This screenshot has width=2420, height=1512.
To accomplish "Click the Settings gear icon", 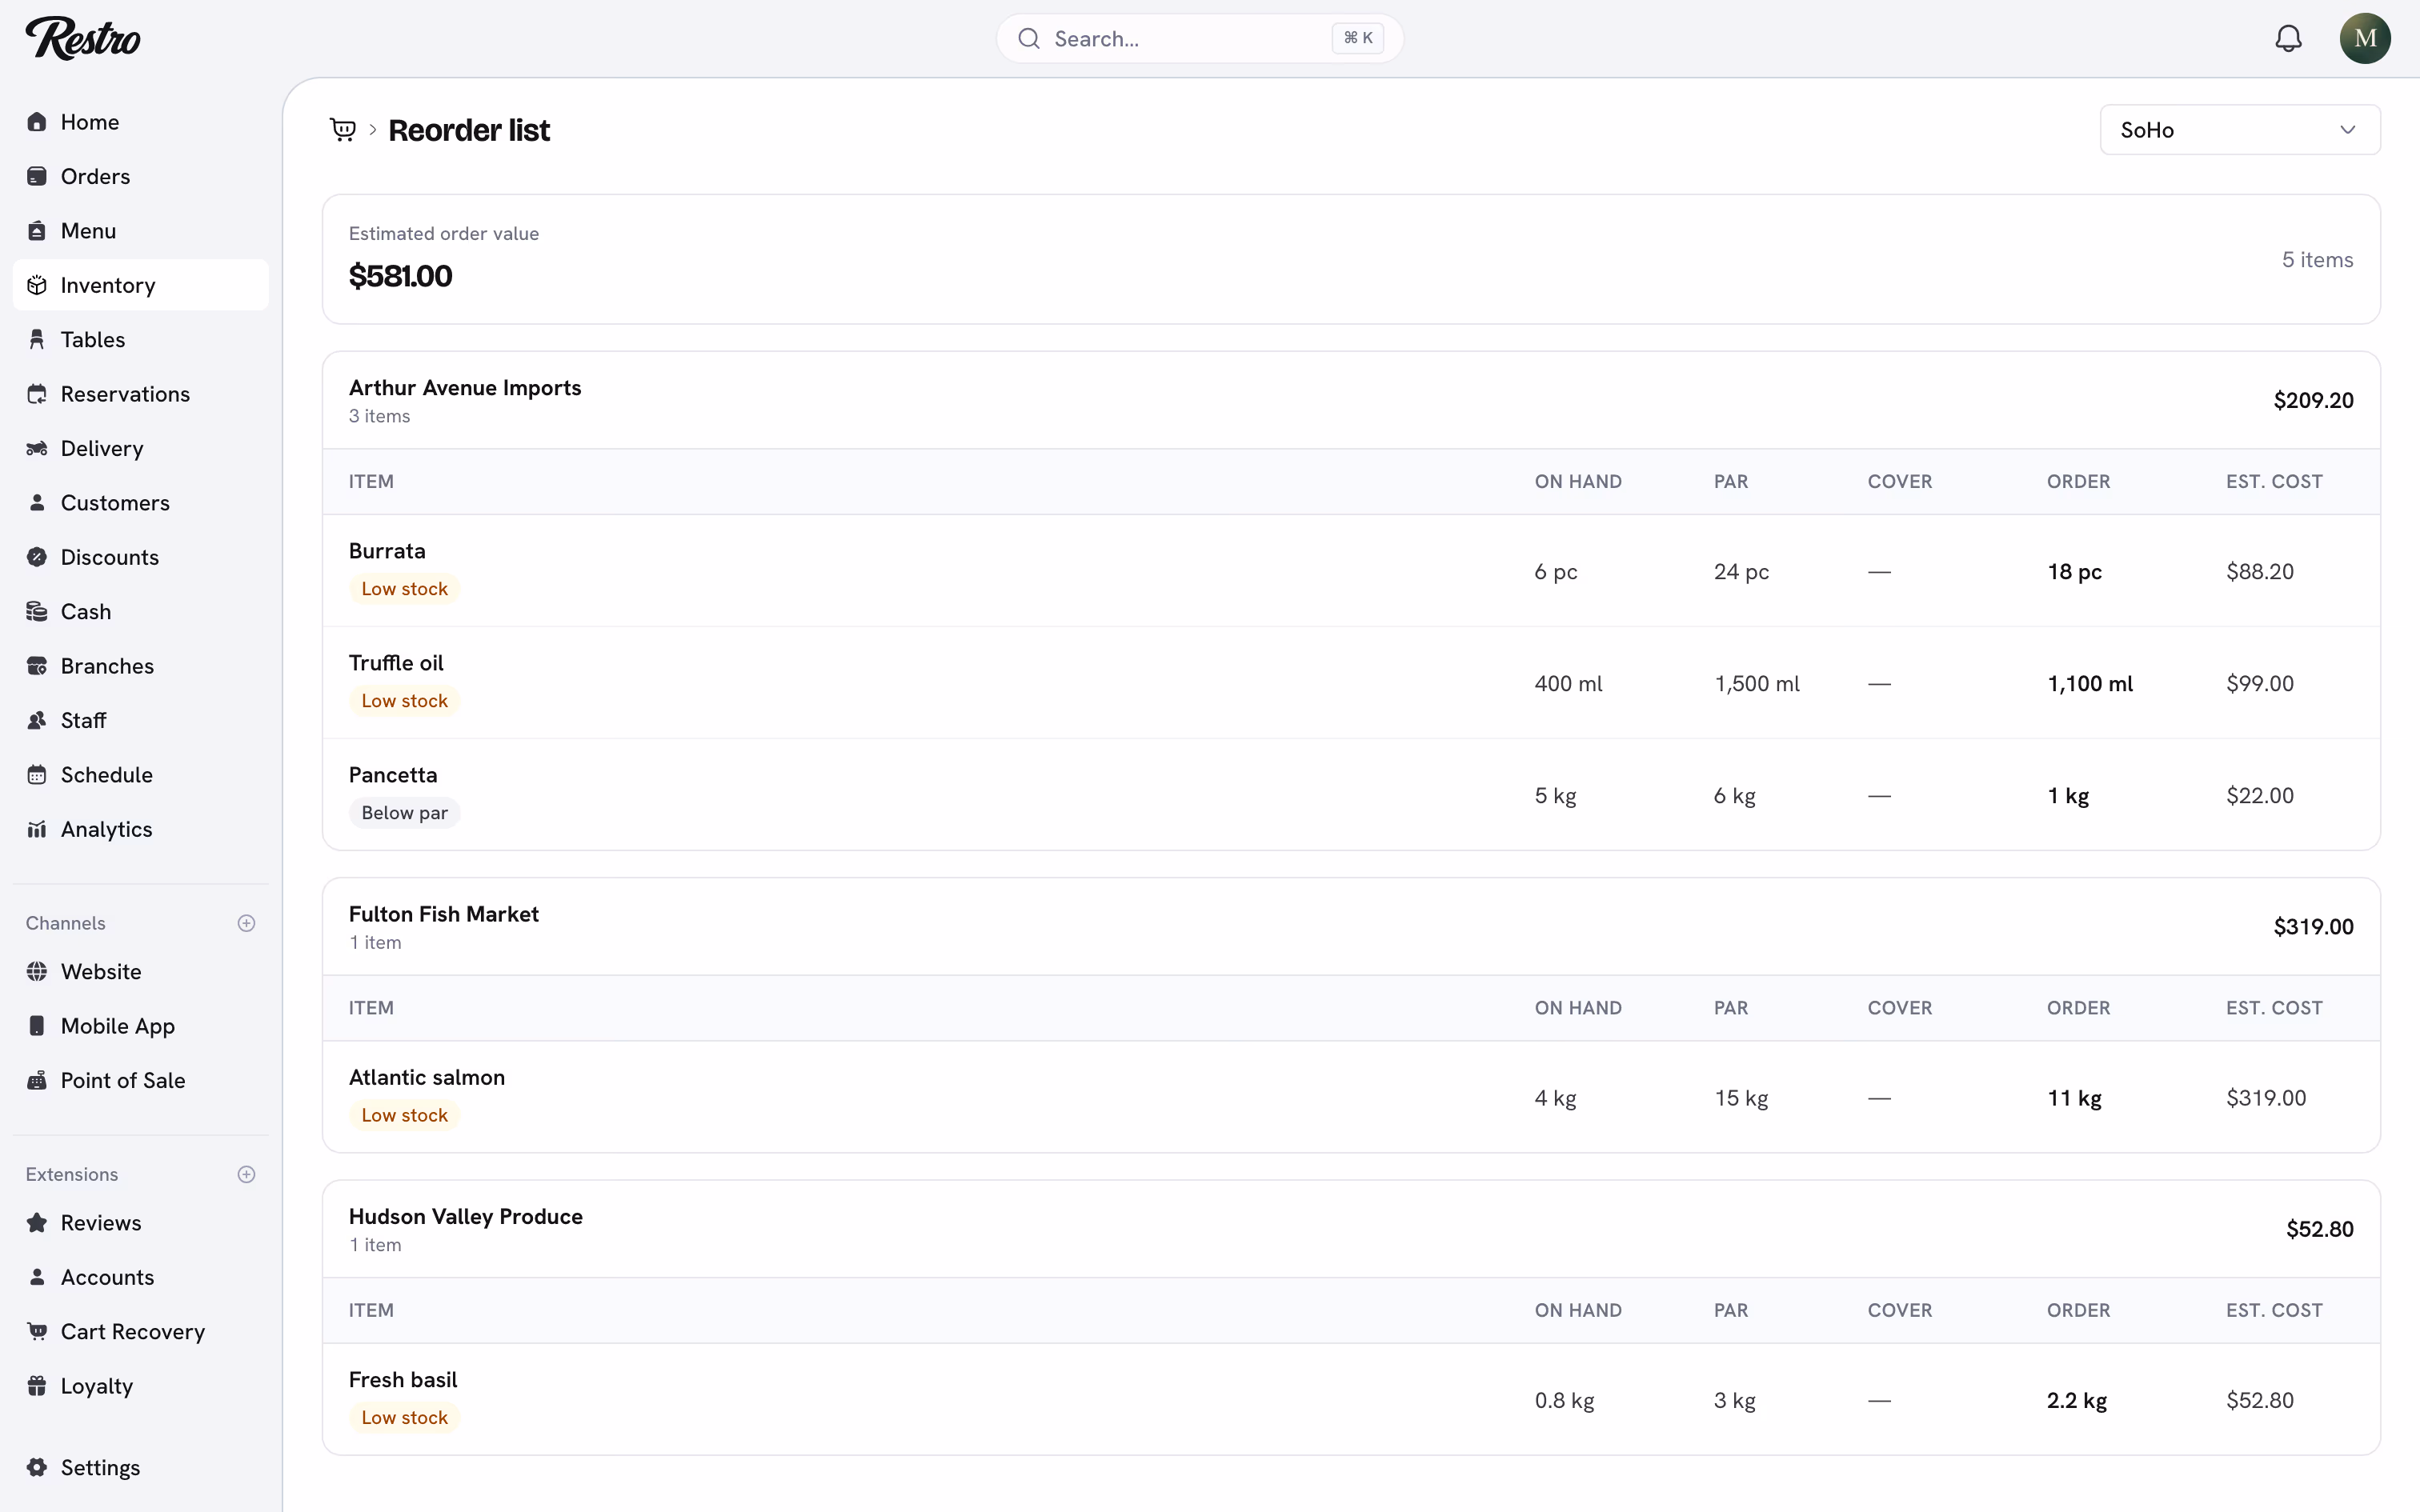I will pyautogui.click(x=37, y=1467).
